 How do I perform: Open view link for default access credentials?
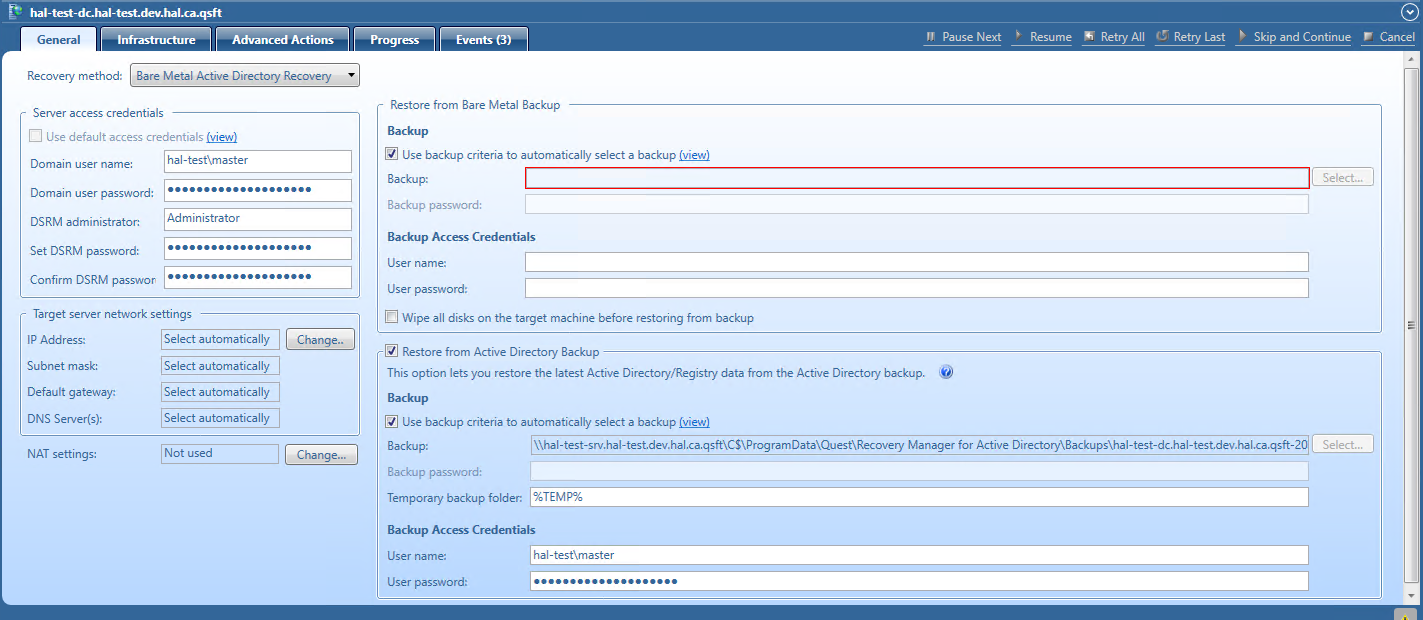point(222,136)
